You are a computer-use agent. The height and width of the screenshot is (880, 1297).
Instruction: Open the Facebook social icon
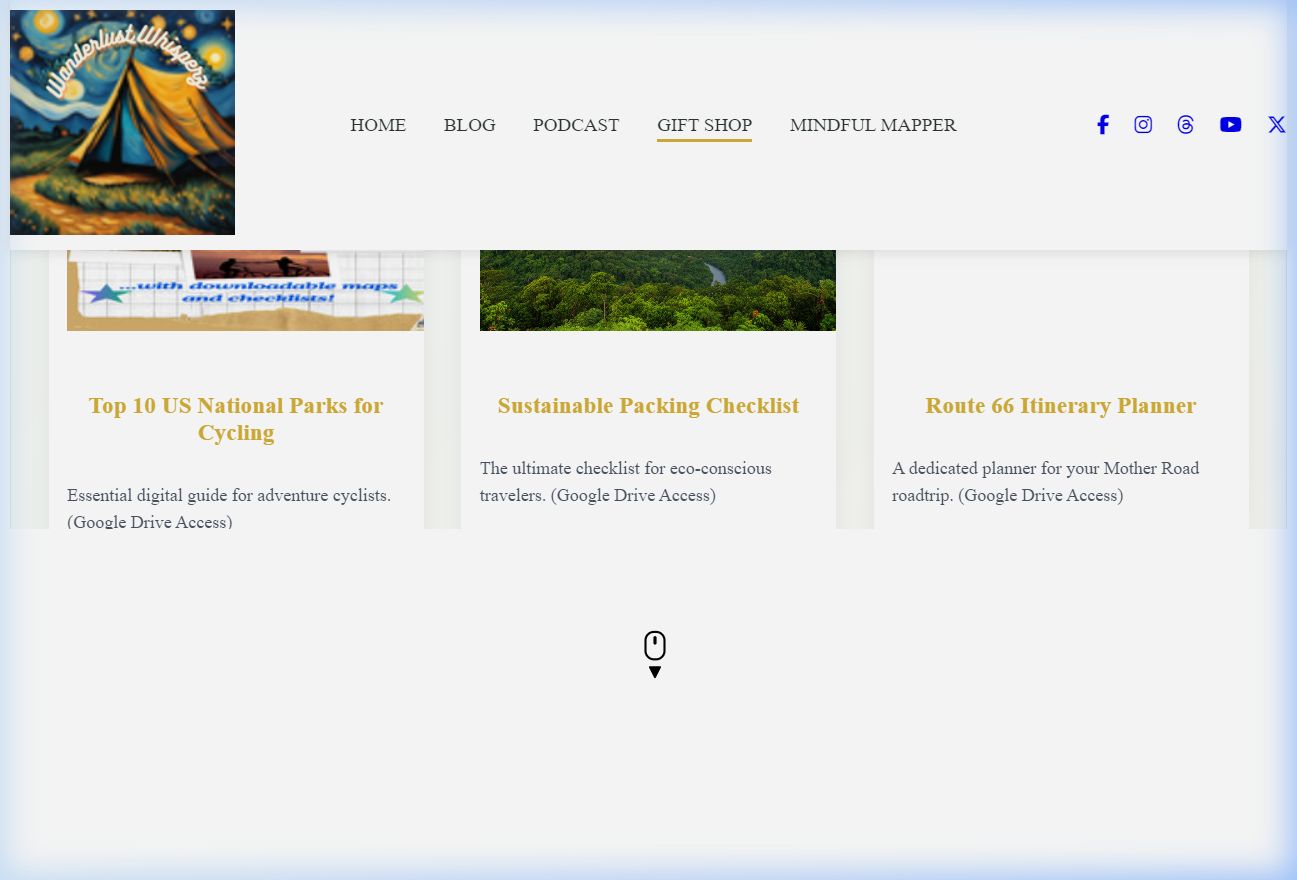click(1102, 125)
